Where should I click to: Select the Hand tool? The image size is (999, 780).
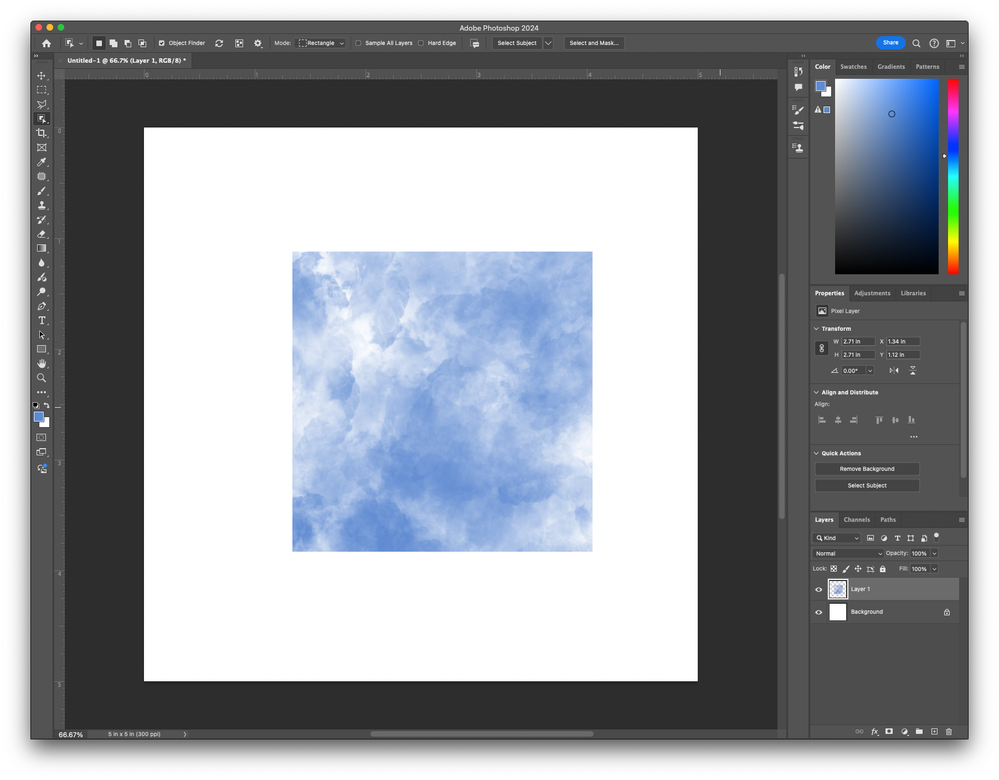pos(41,364)
